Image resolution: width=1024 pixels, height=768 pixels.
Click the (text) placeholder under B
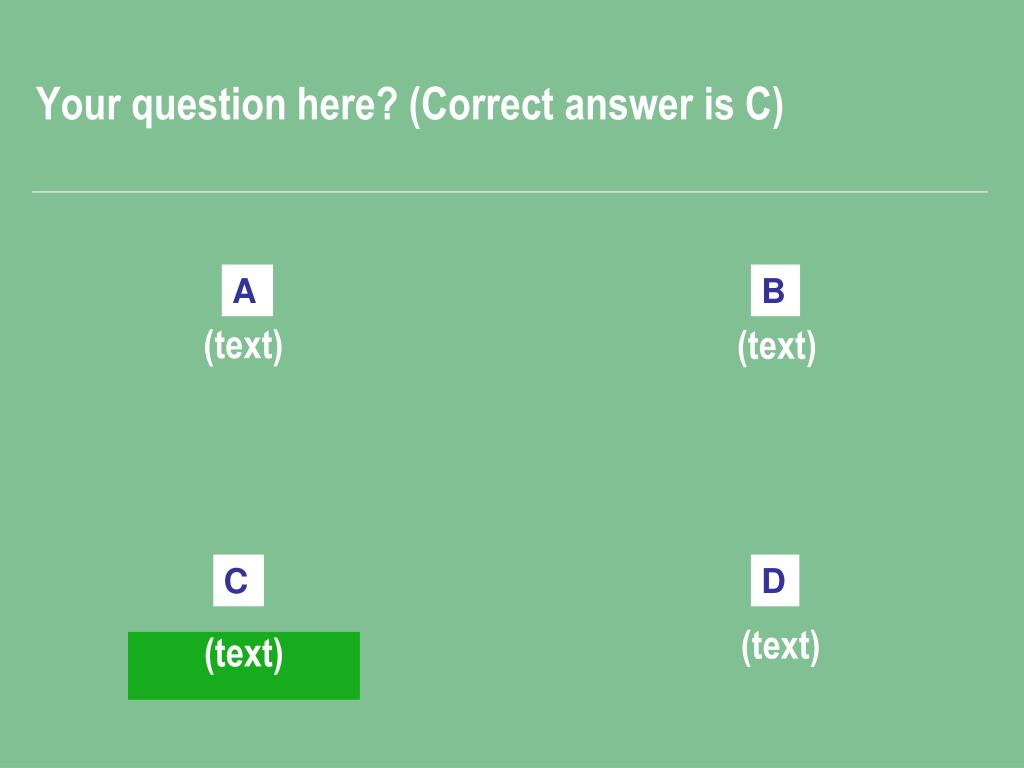pyautogui.click(x=776, y=346)
